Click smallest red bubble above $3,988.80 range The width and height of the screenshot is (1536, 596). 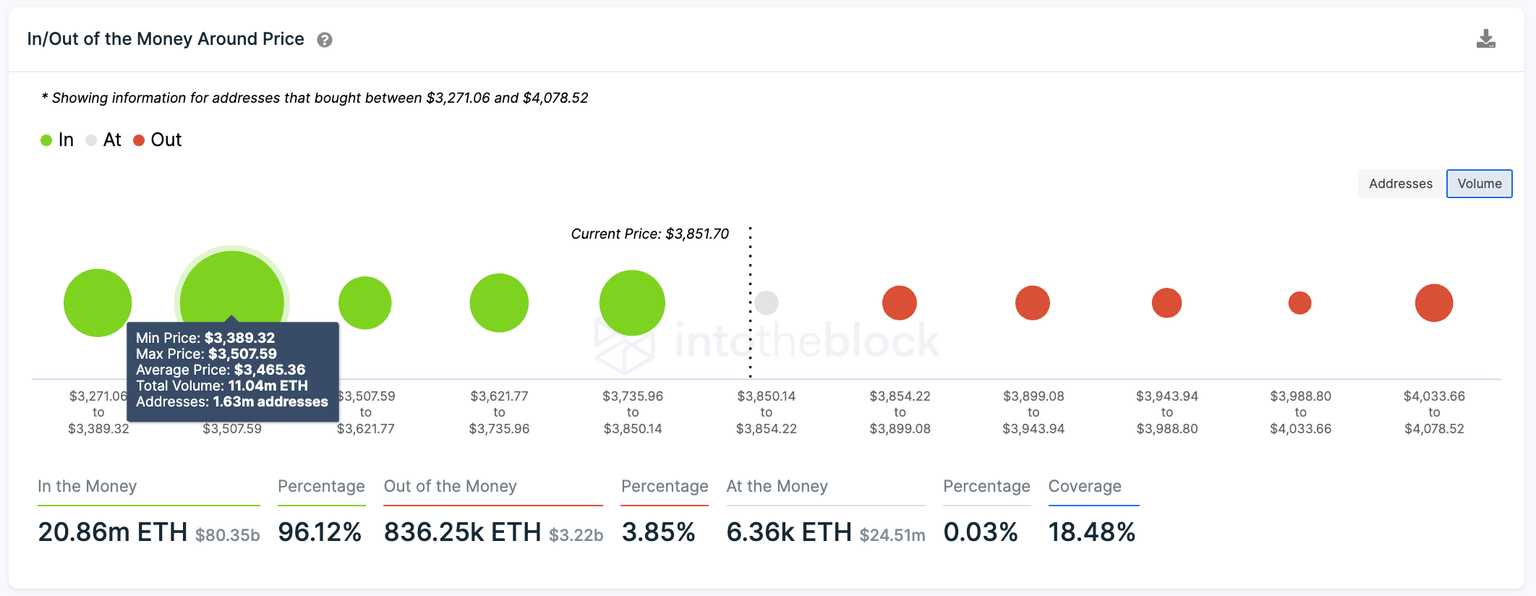tap(1300, 303)
